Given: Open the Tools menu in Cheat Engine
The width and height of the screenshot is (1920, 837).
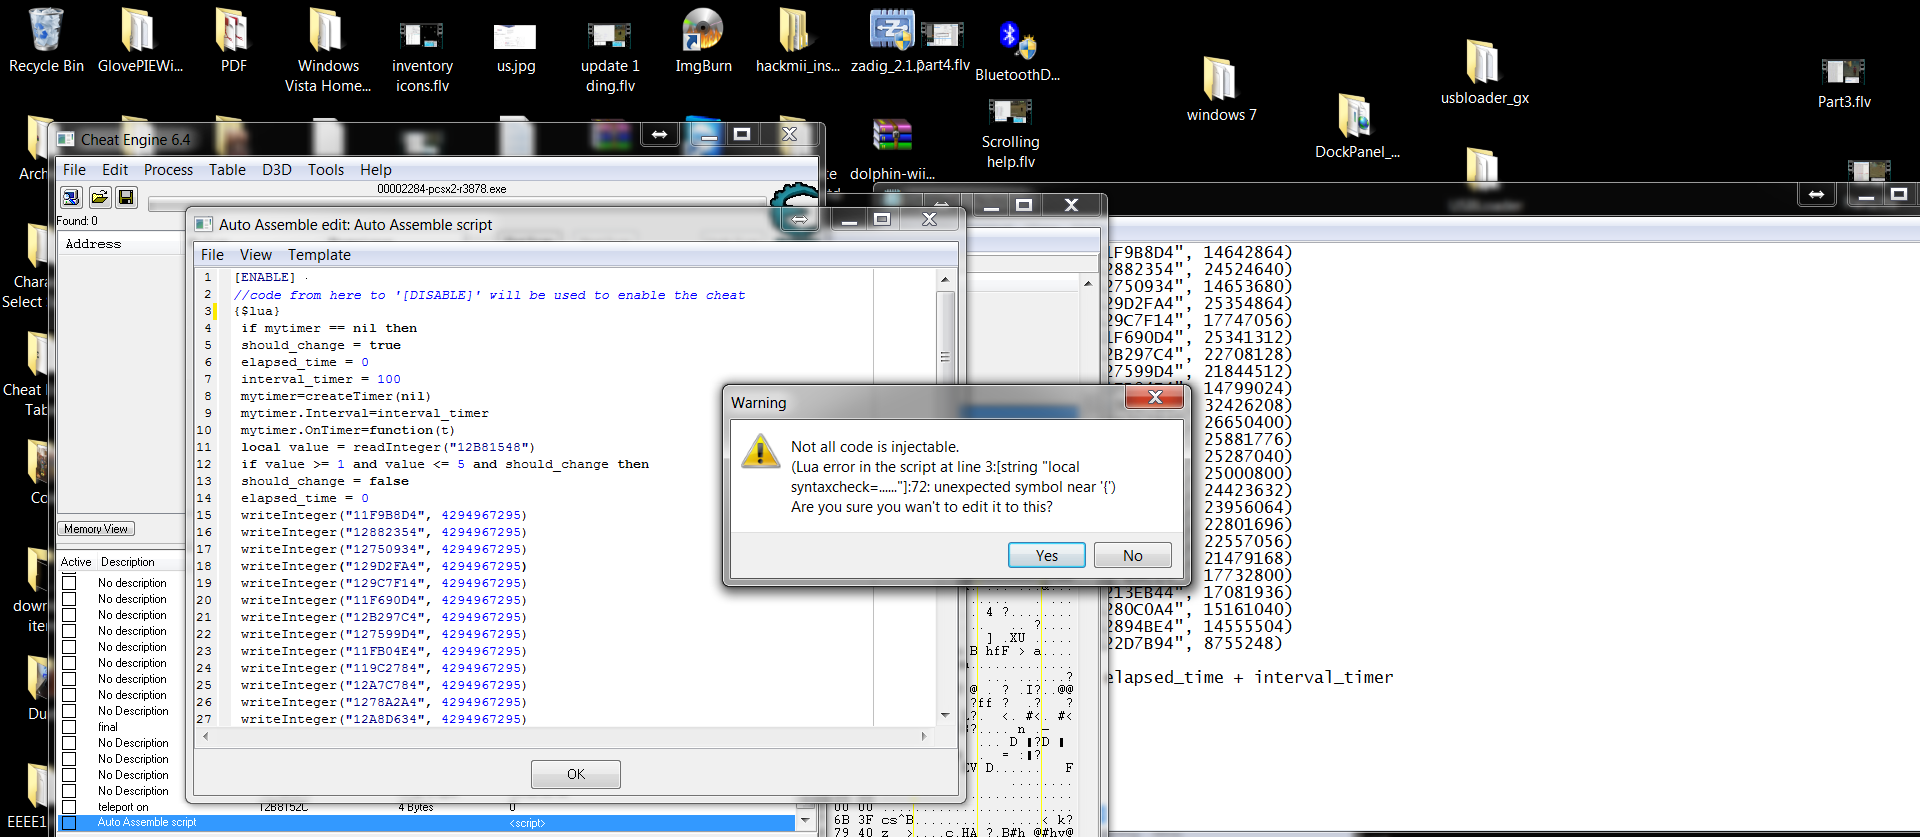Looking at the screenshot, I should (x=326, y=170).
